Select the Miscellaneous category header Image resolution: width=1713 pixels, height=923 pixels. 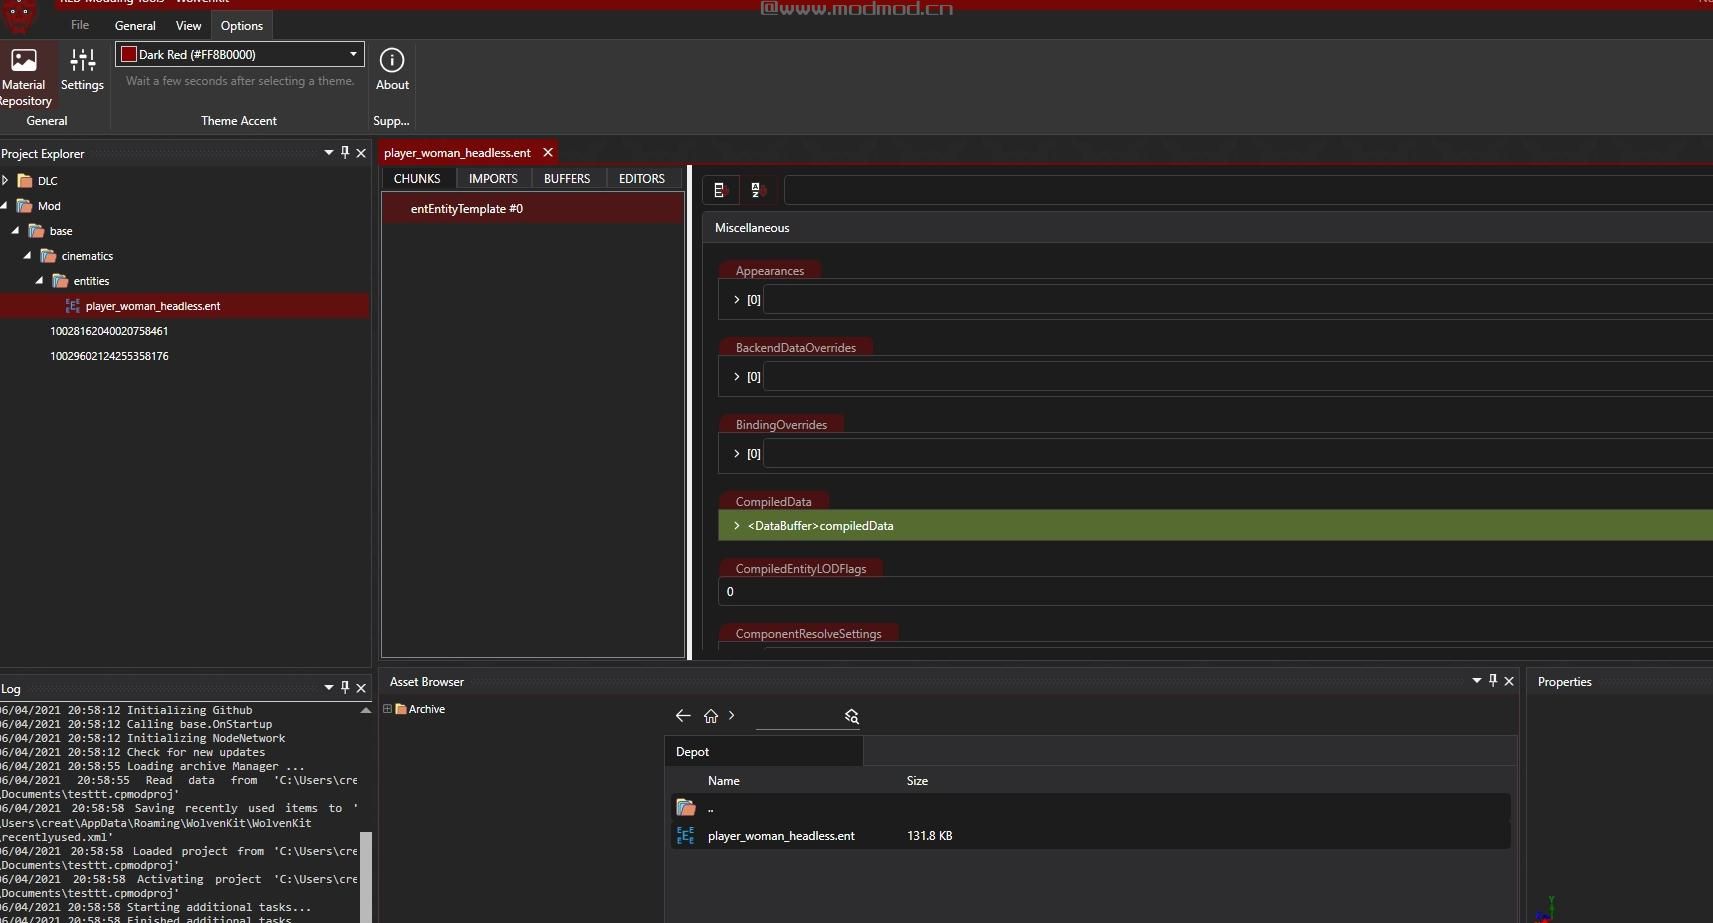point(1208,228)
